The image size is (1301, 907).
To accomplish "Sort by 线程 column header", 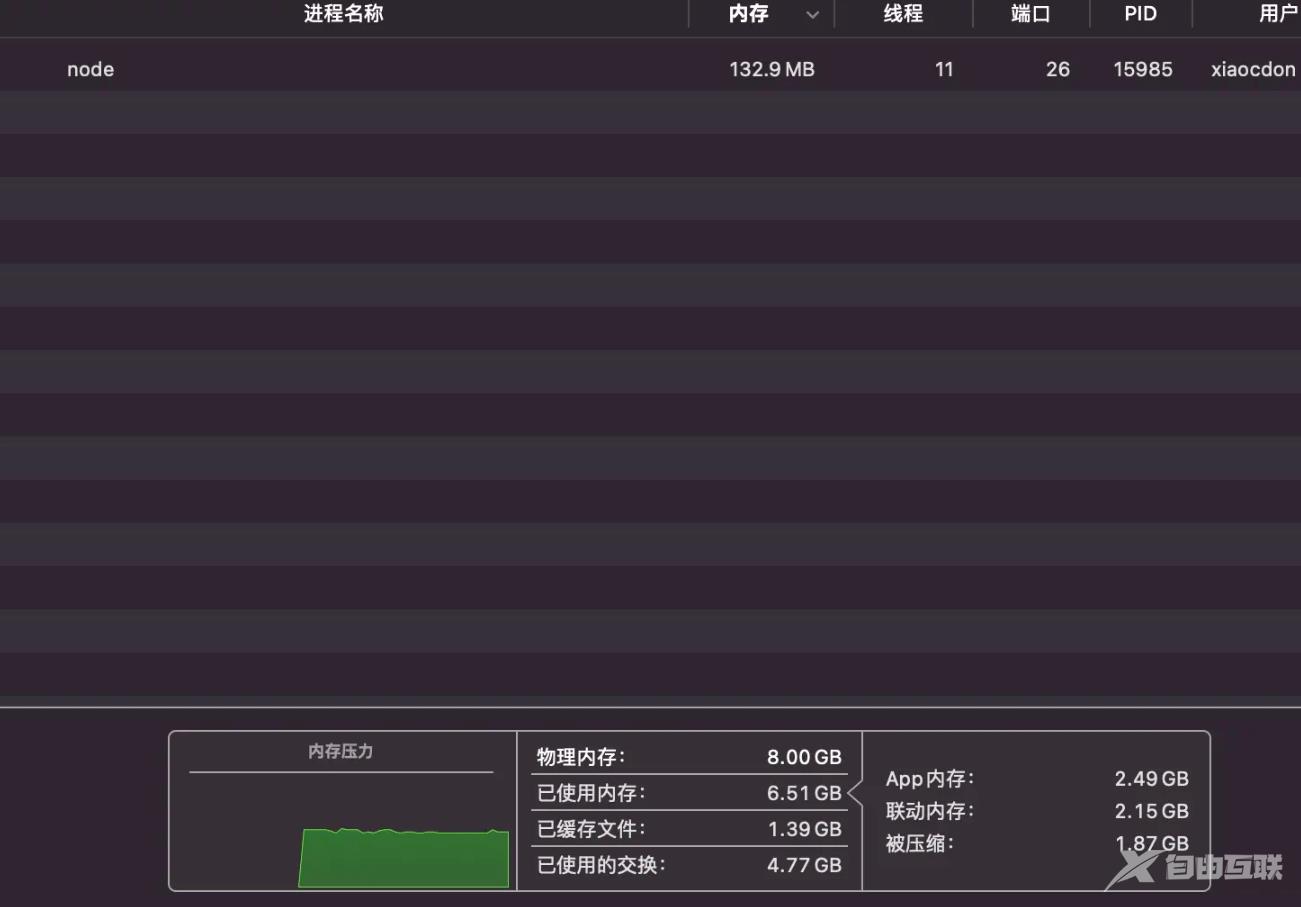I will point(902,14).
